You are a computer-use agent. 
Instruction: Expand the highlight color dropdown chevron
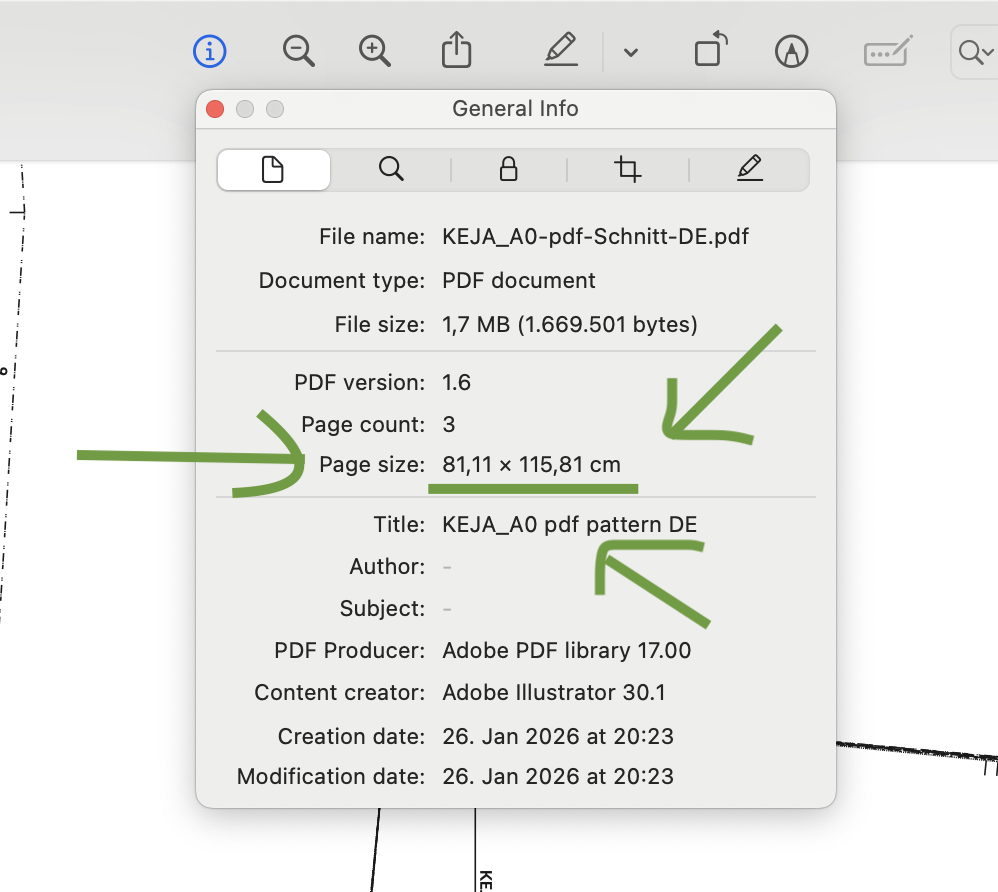(x=630, y=52)
